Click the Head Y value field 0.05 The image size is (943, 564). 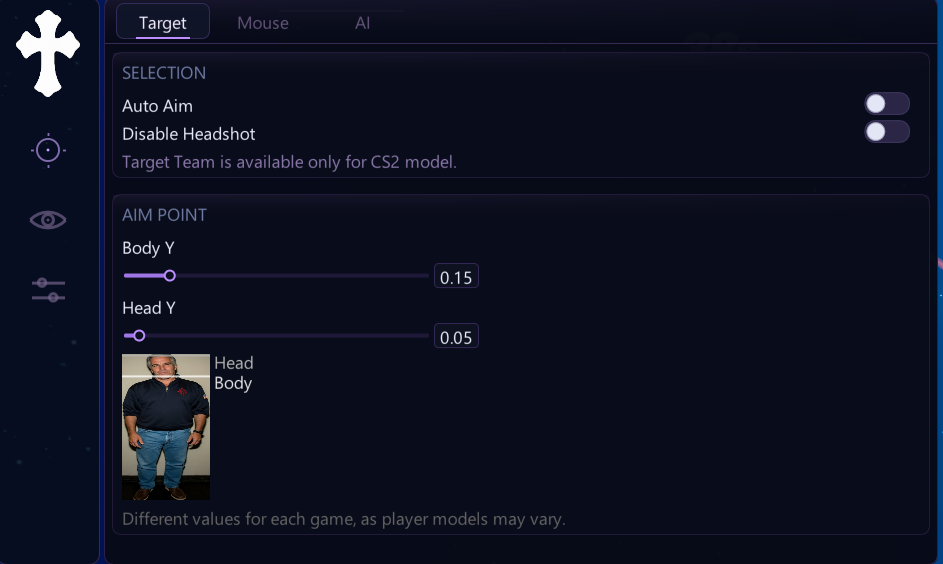[x=456, y=336]
